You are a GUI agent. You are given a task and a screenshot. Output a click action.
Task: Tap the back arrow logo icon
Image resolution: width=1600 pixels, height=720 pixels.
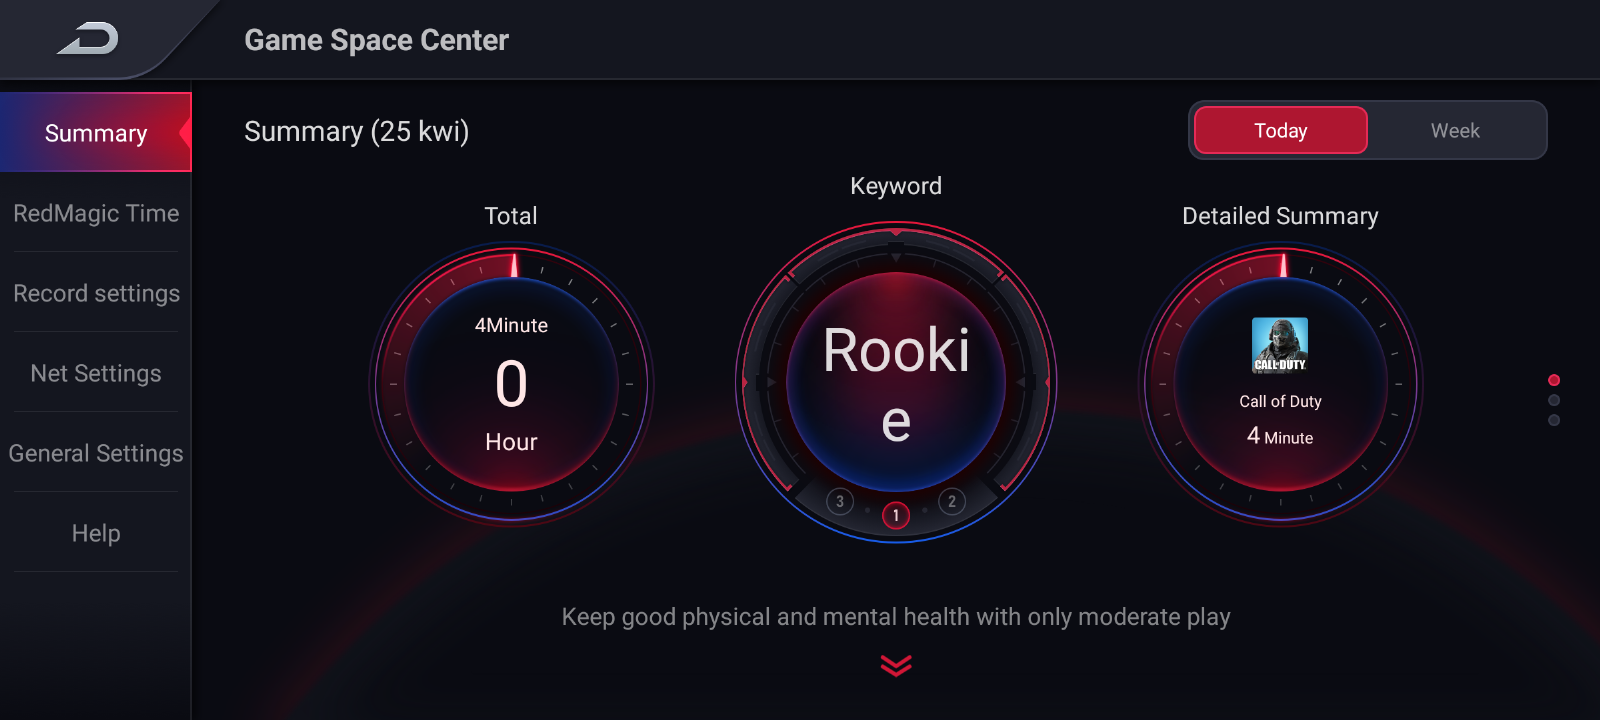click(x=88, y=39)
